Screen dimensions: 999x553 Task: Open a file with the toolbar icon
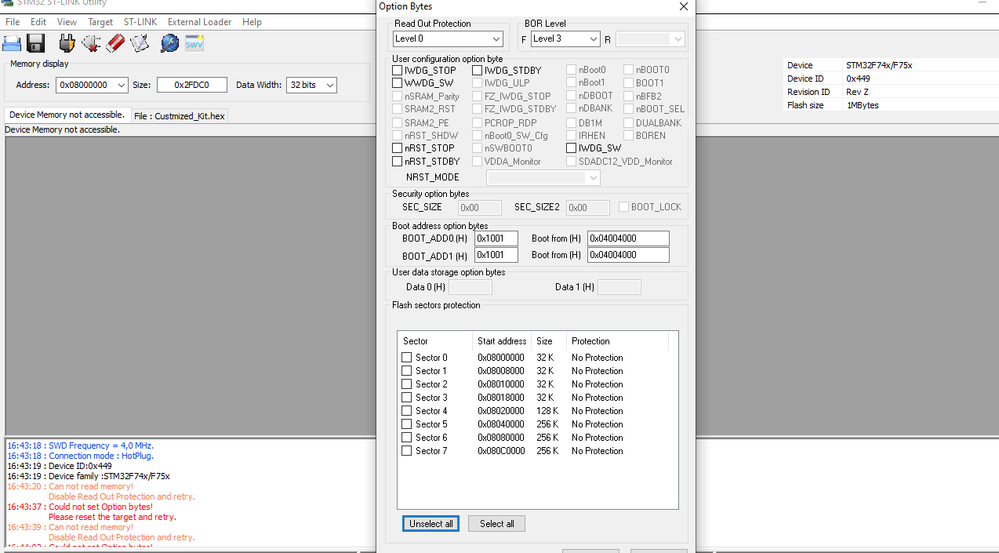pyautogui.click(x=11, y=43)
